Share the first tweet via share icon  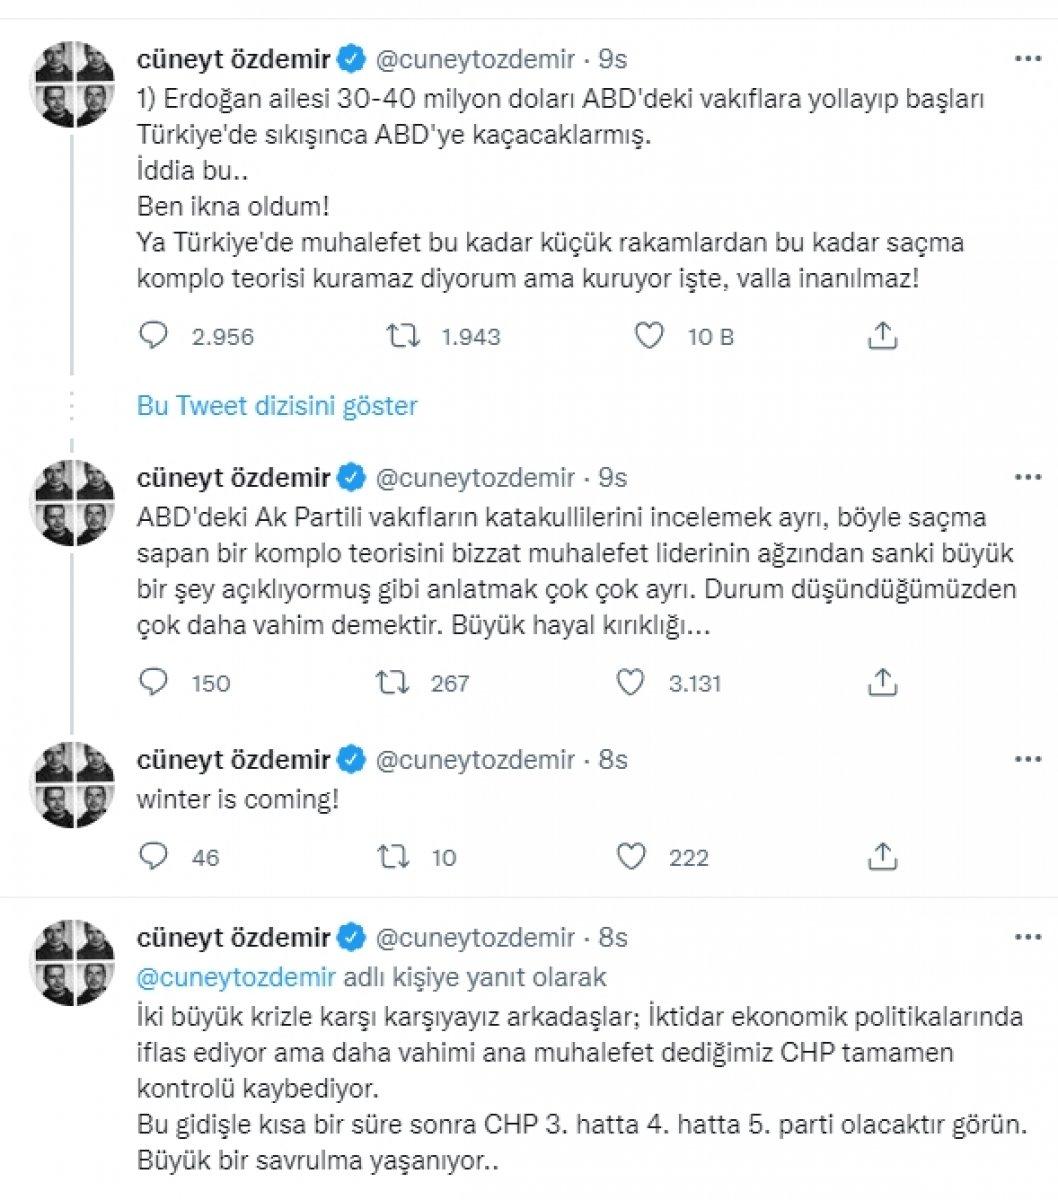tap(882, 336)
